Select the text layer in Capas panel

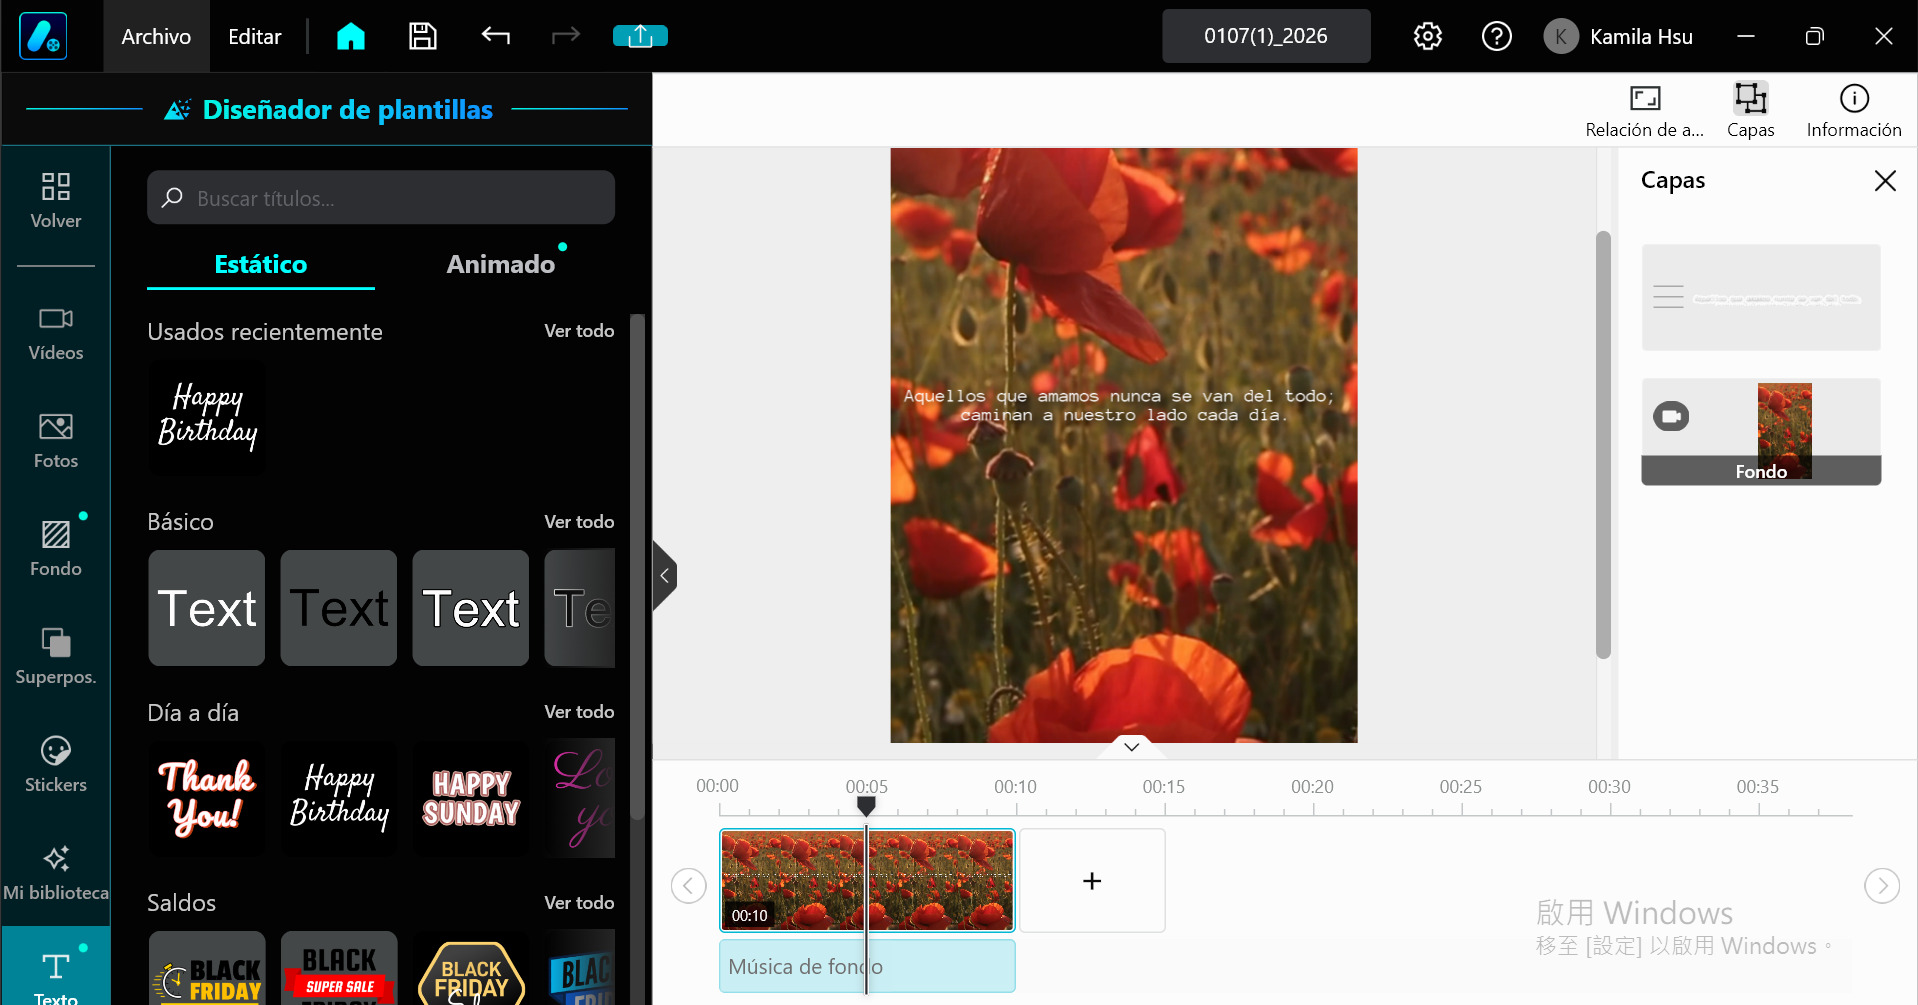1761,298
